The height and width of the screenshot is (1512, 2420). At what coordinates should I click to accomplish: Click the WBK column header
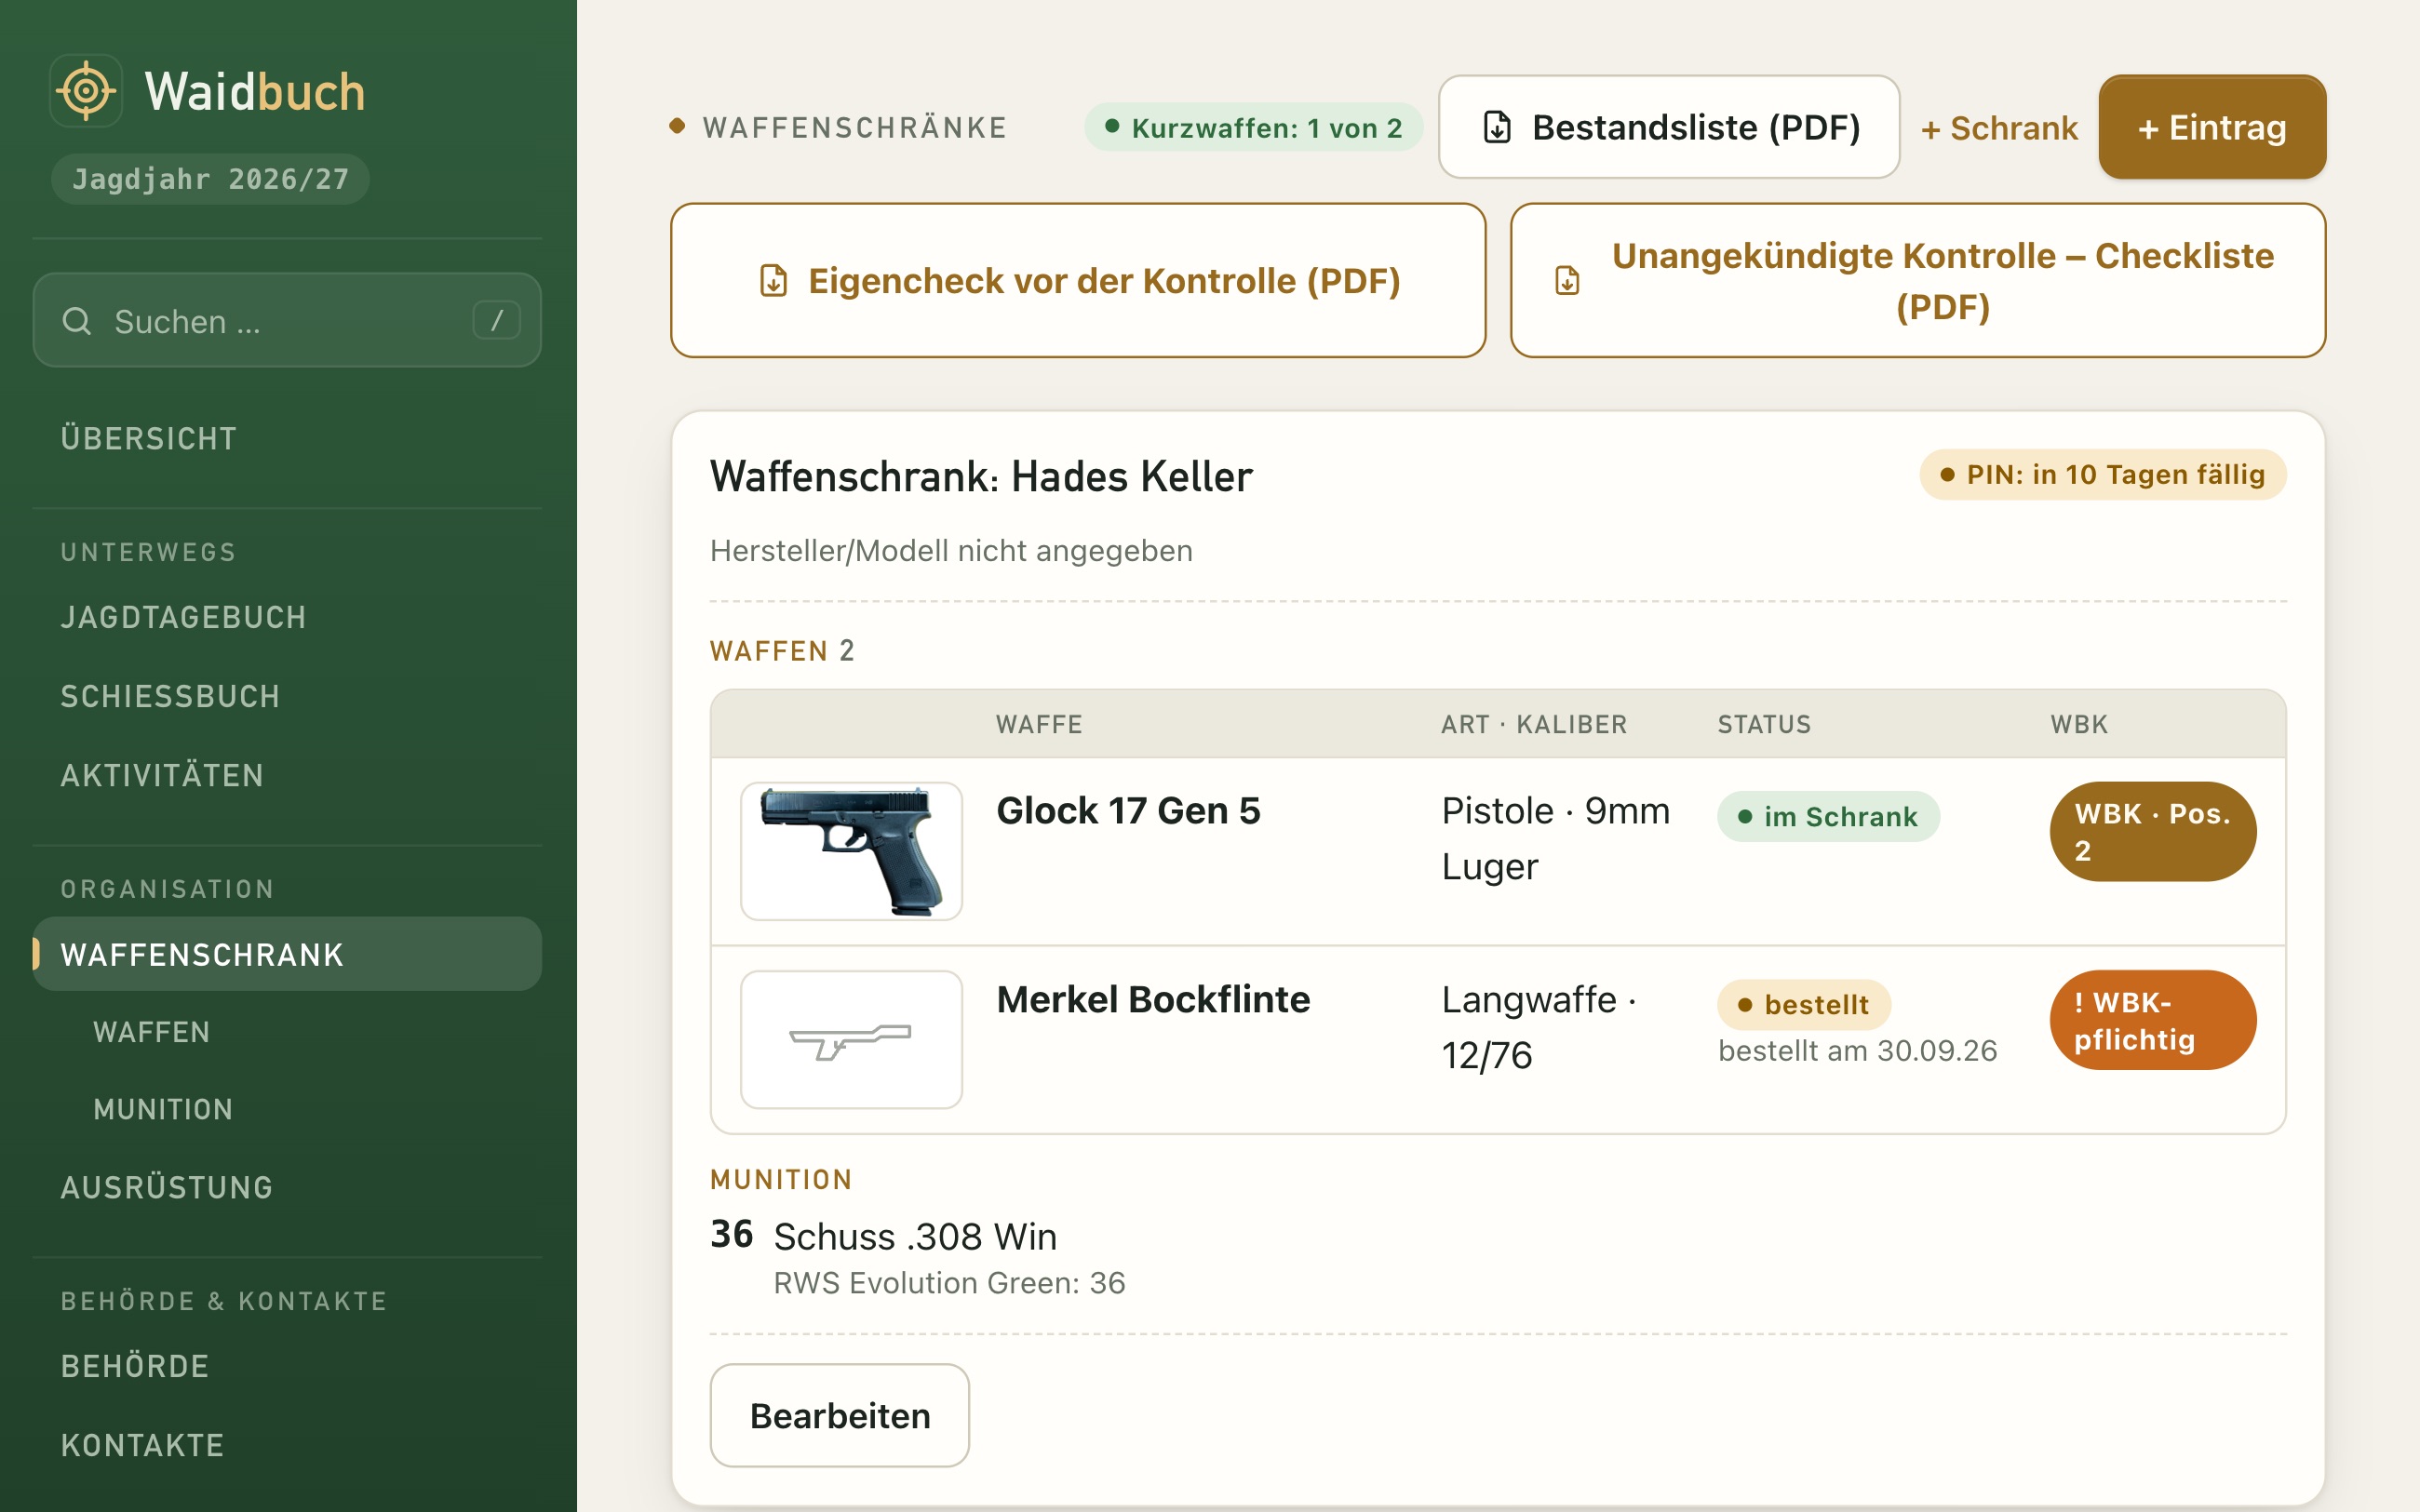2080,724
